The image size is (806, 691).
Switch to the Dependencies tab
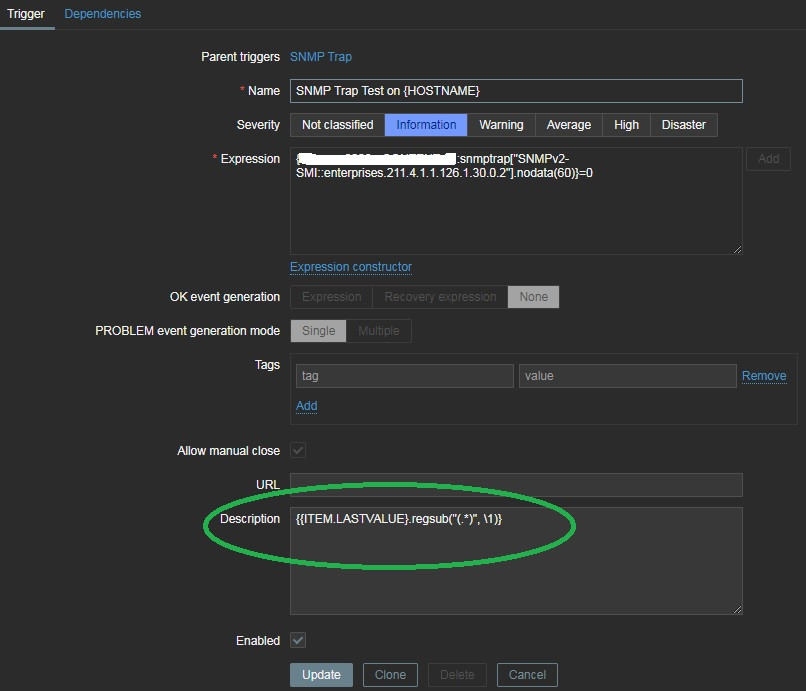102,14
